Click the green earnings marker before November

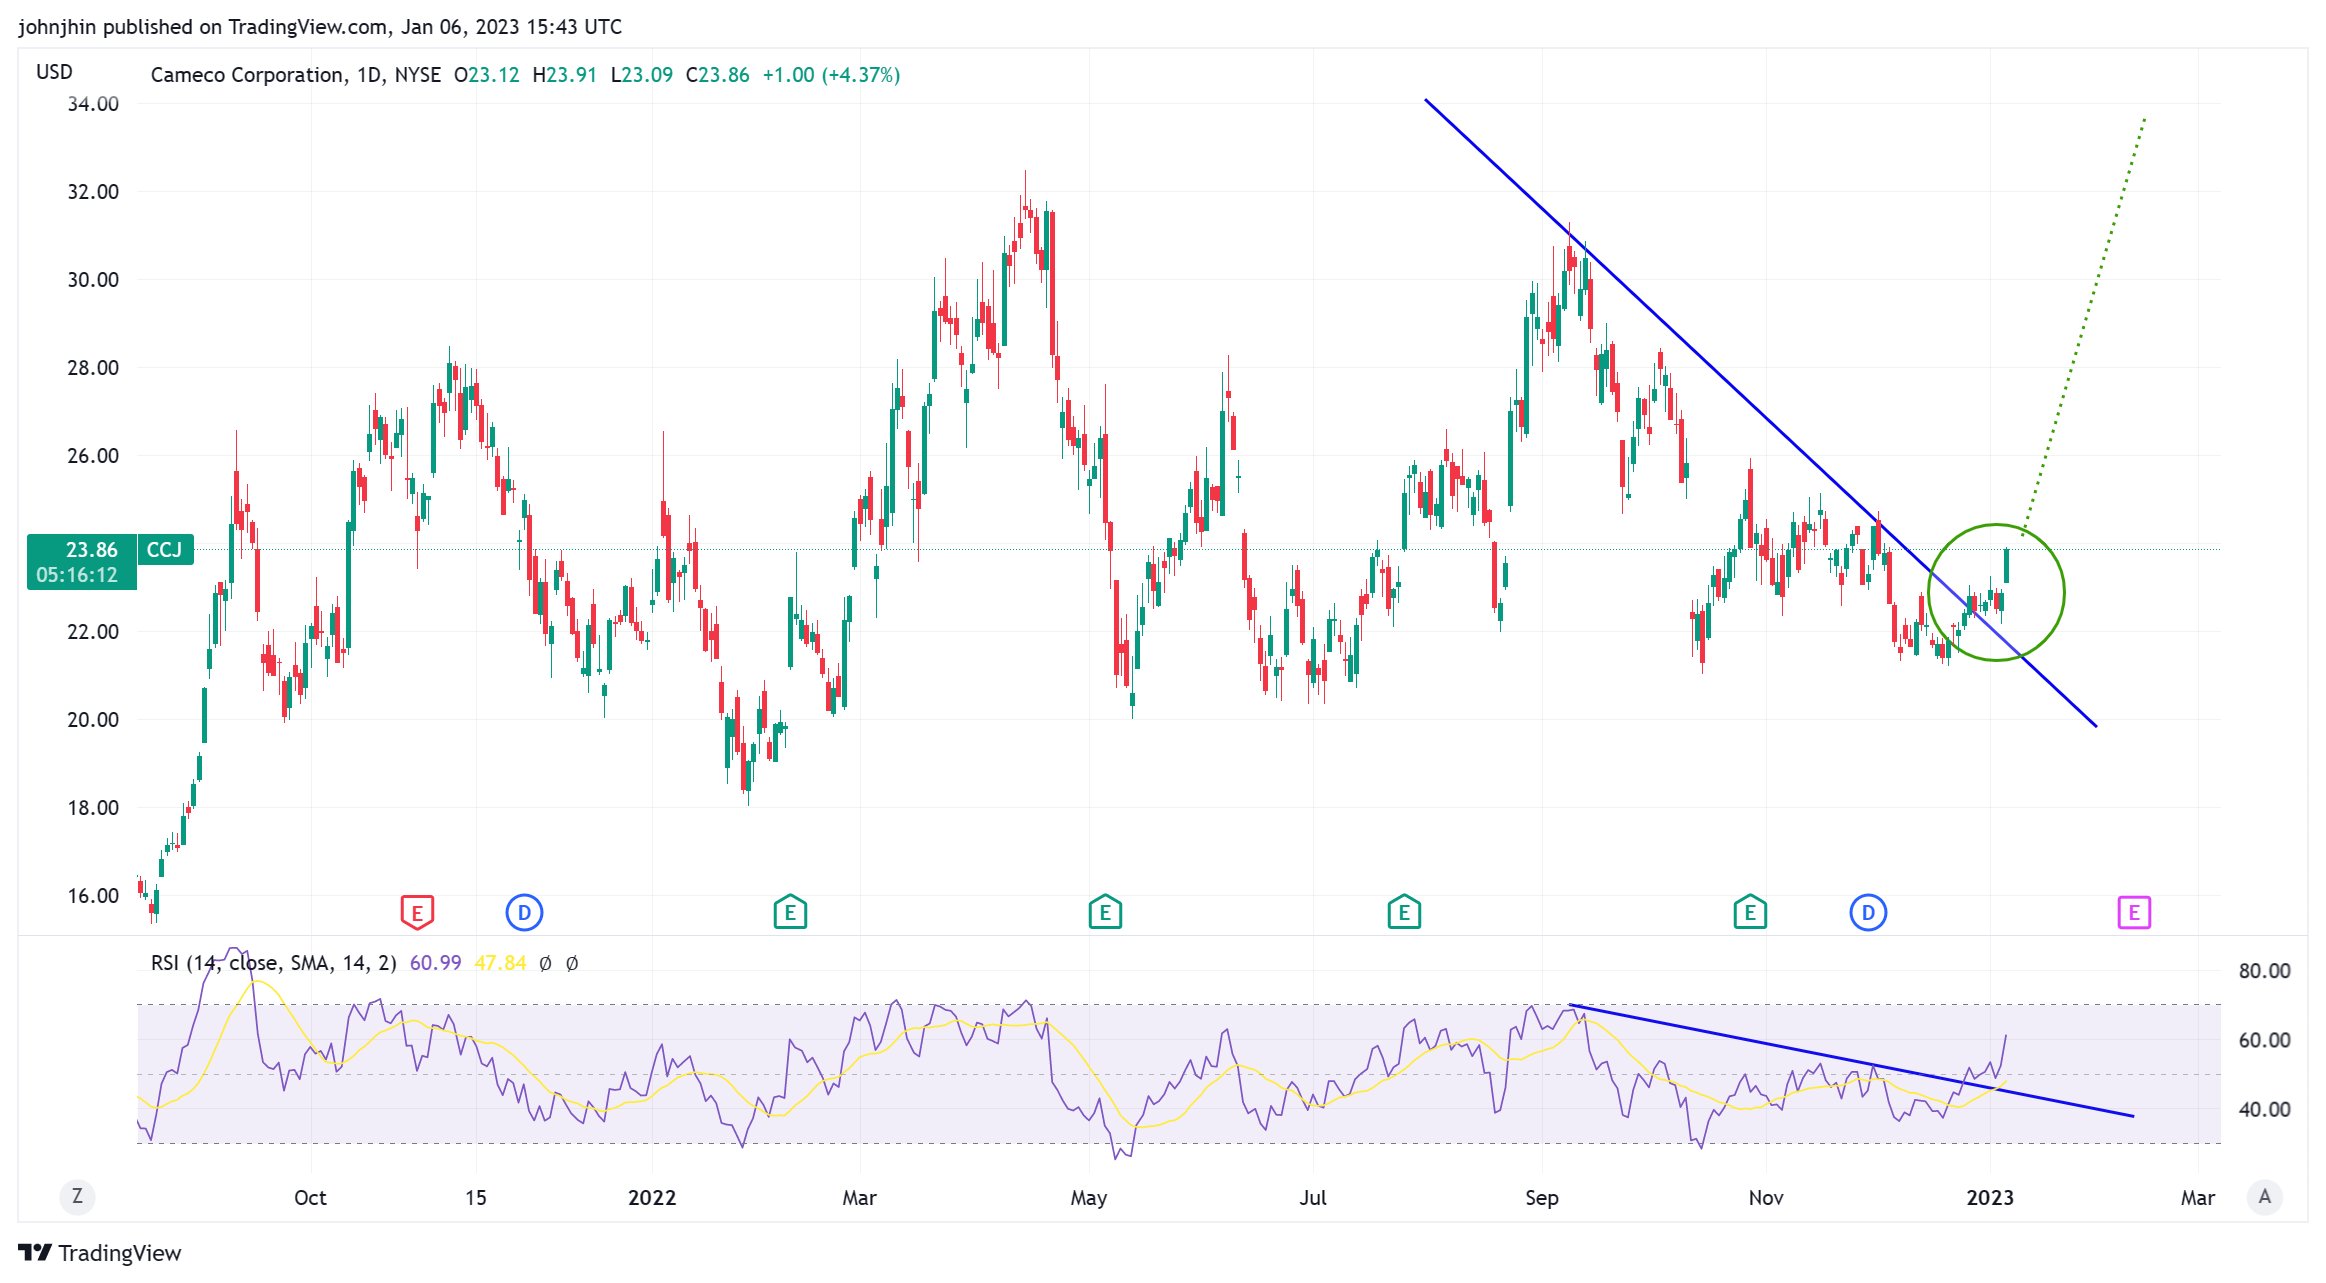tap(1750, 912)
